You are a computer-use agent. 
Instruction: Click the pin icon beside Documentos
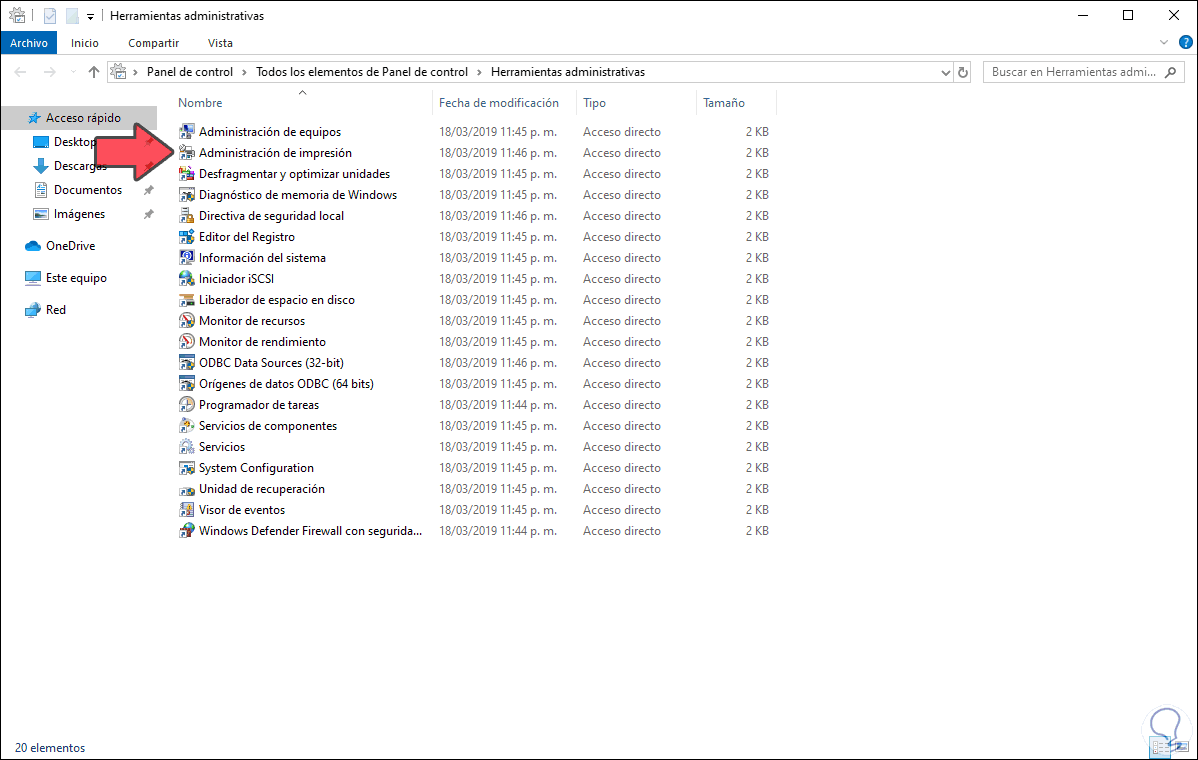148,190
